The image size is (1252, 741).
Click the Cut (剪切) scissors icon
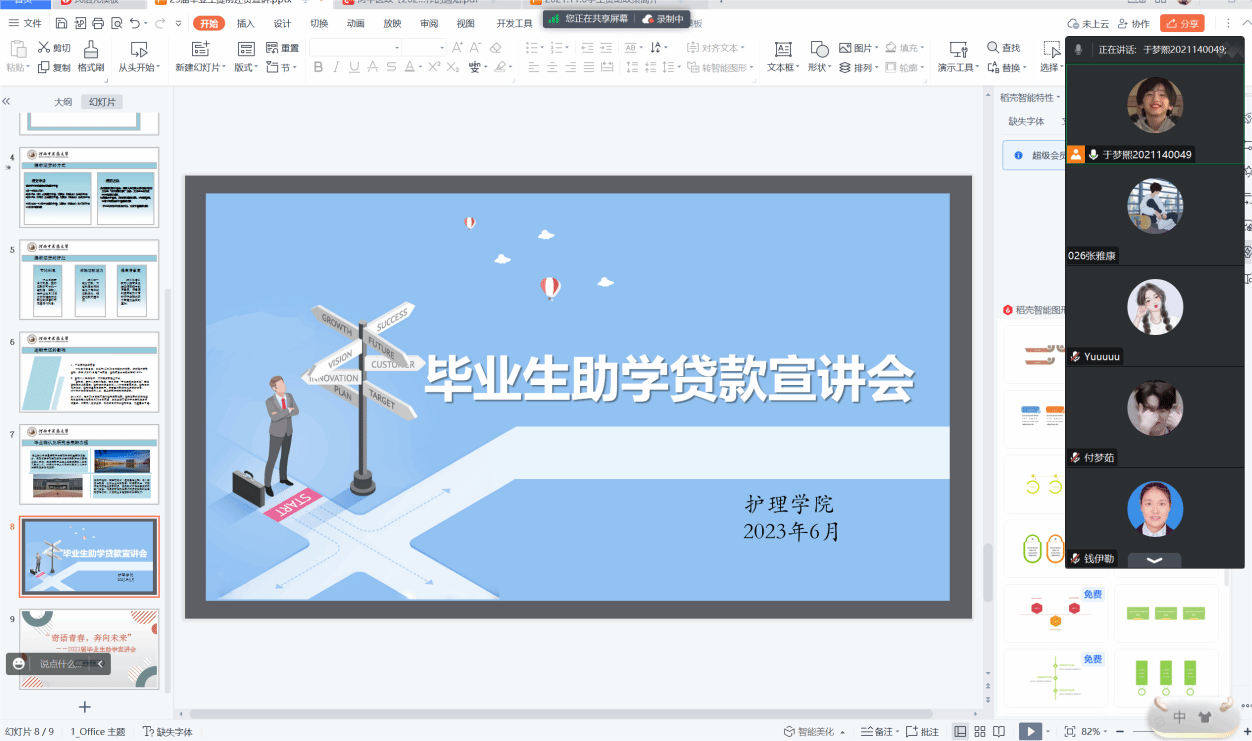coord(44,48)
